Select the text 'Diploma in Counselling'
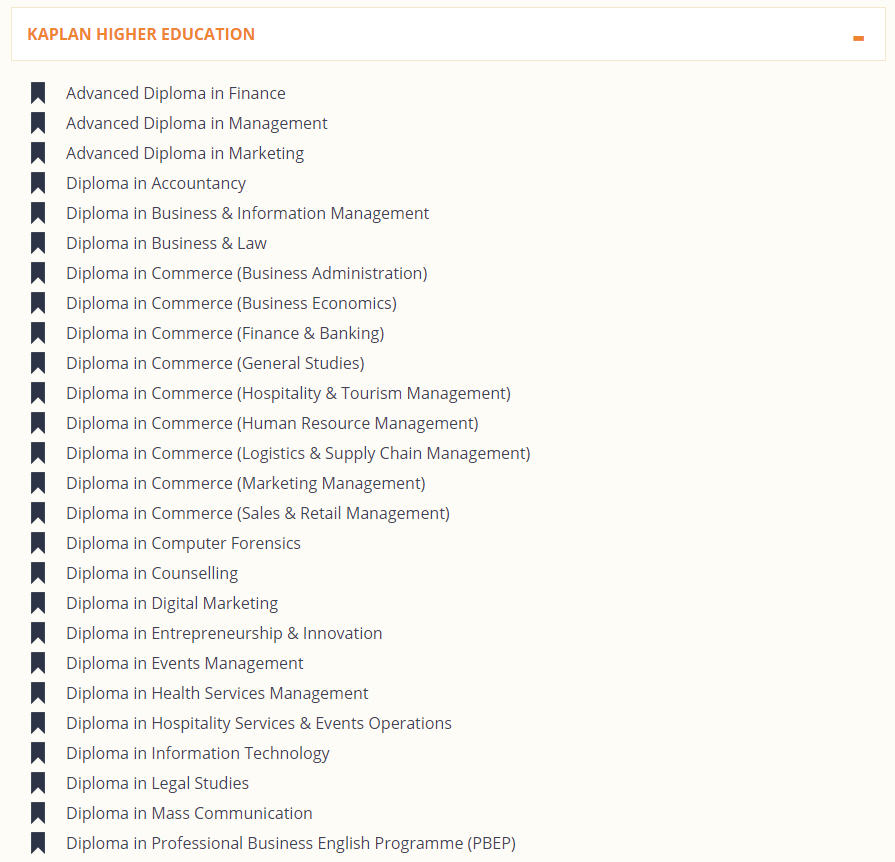Image resolution: width=895 pixels, height=862 pixels. 152,573
